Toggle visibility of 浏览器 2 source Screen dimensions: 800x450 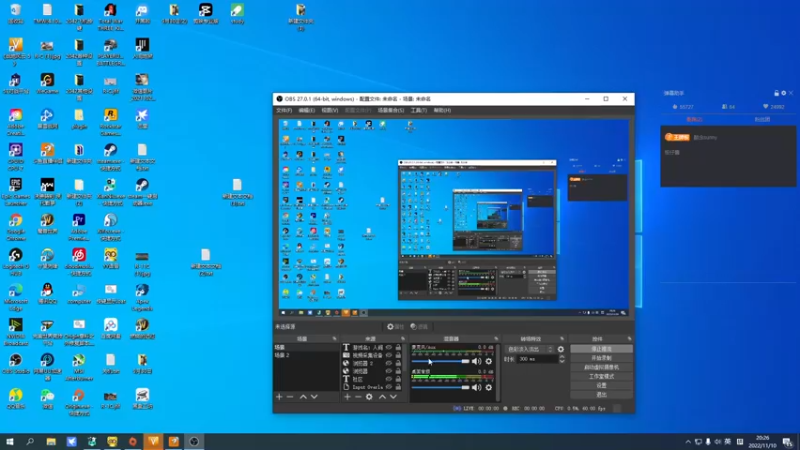(389, 363)
